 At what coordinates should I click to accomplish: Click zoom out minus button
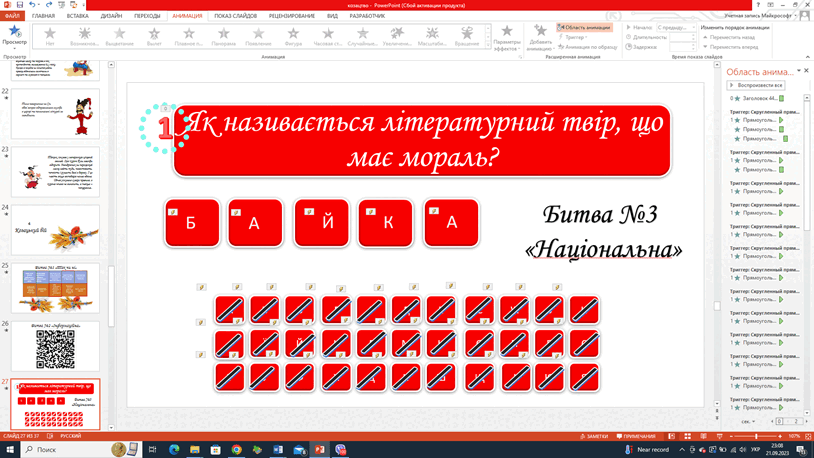click(731, 436)
